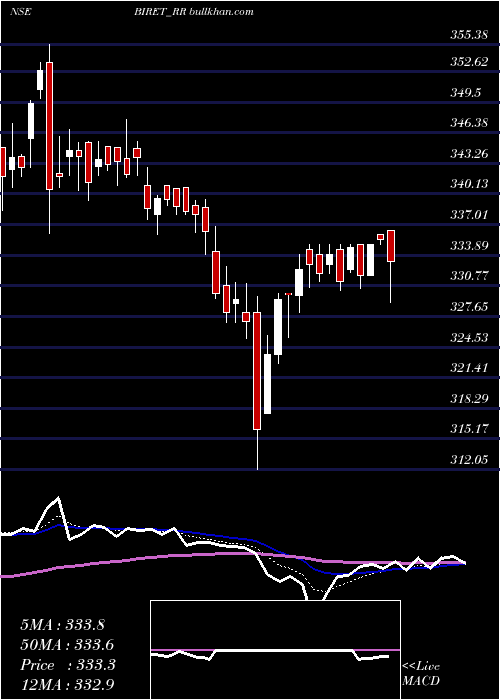The height and width of the screenshot is (700, 500).
Task: Click the tall red candle at chart peak
Action: pyautogui.click(x=50, y=126)
